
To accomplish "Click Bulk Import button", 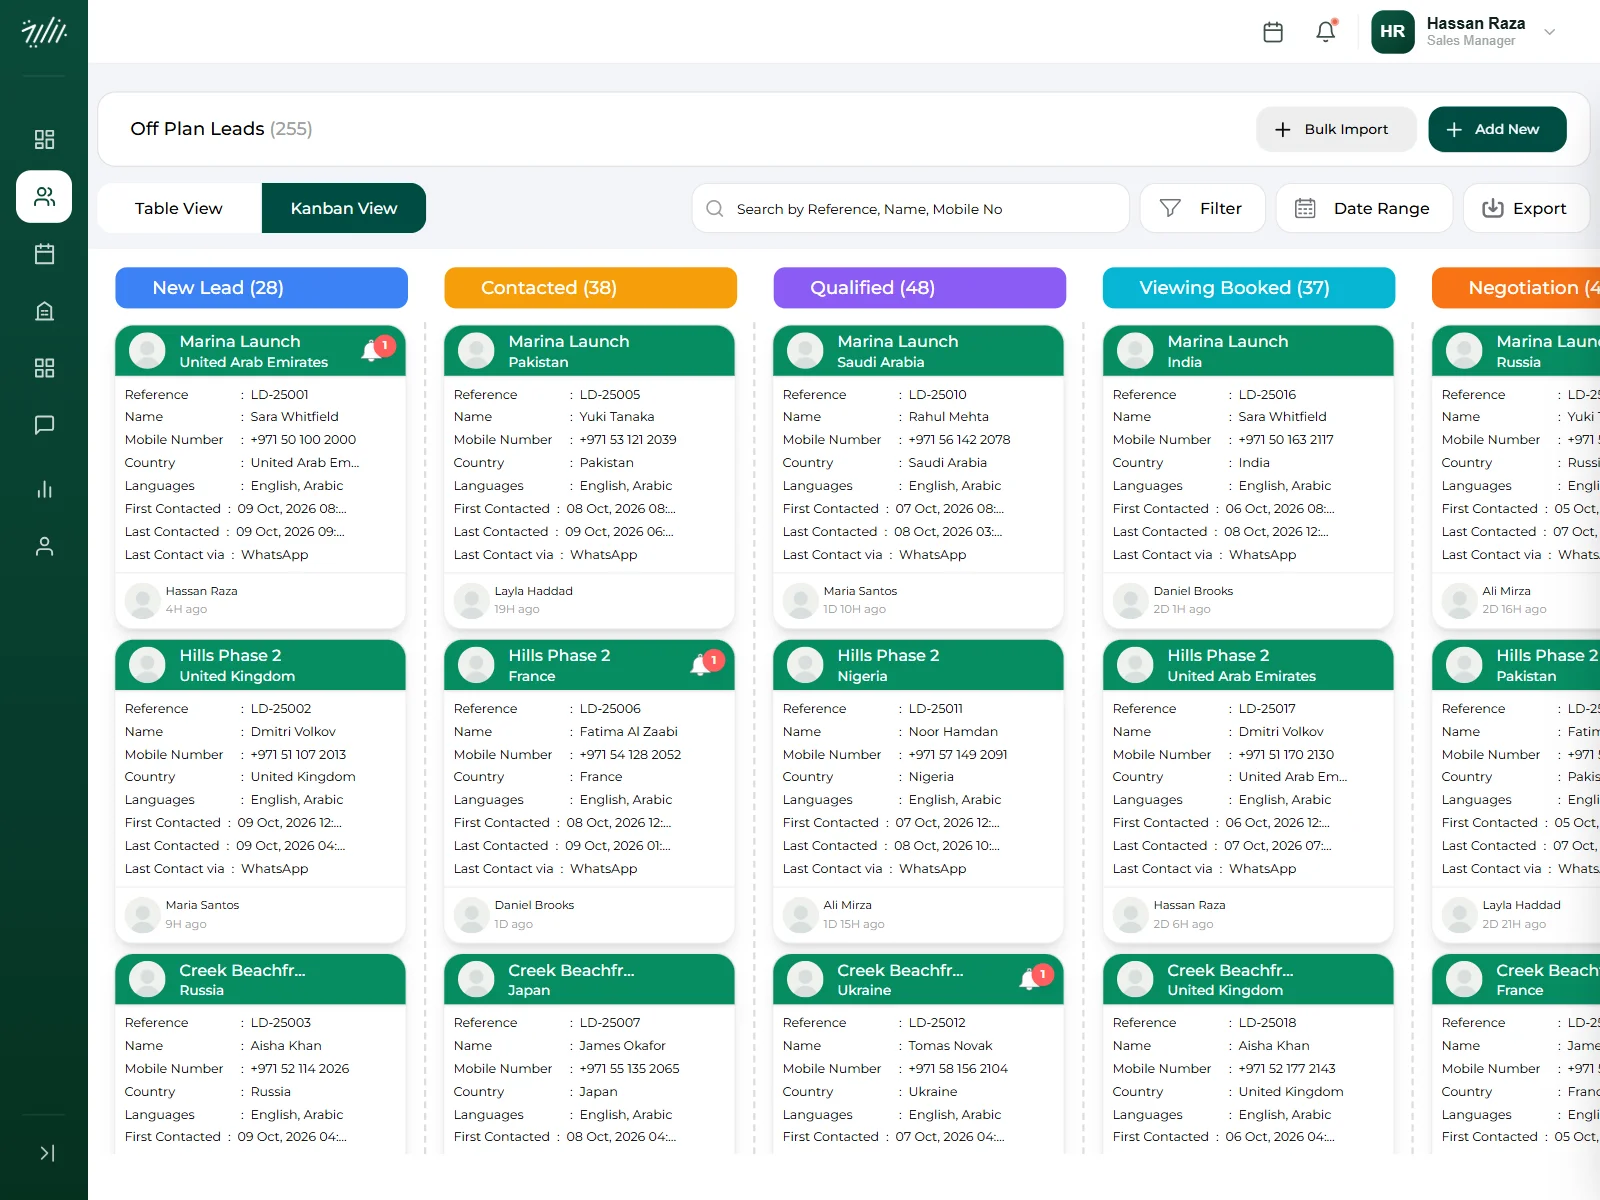I will (1336, 129).
